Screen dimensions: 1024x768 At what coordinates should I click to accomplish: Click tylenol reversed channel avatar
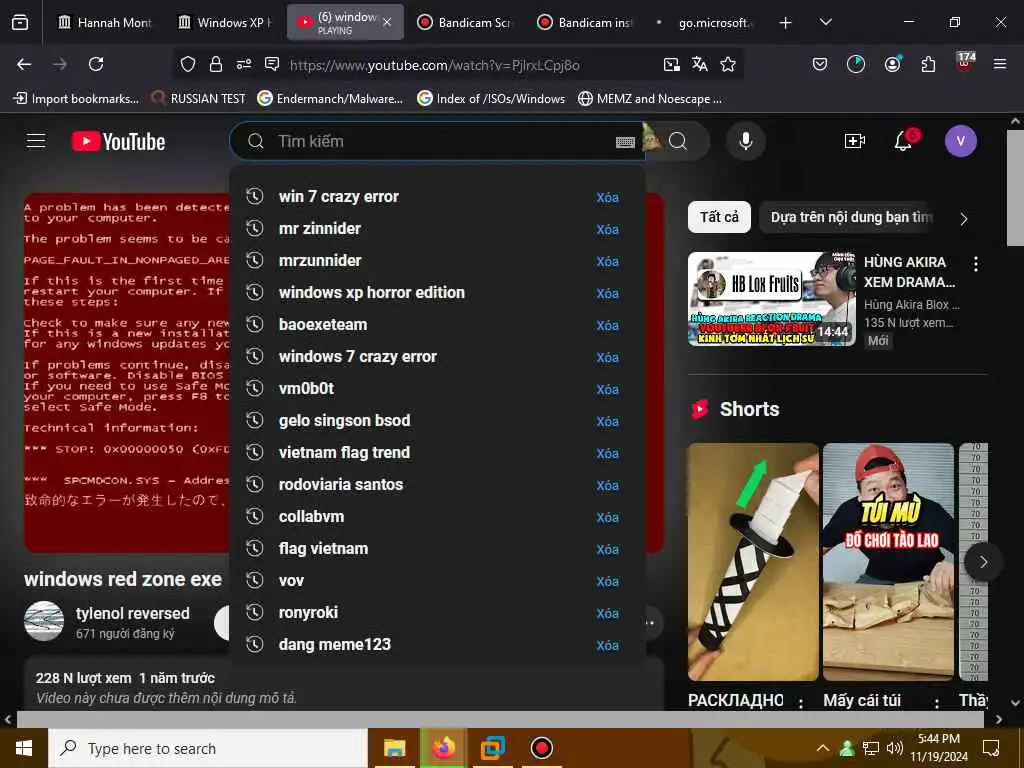click(x=44, y=621)
